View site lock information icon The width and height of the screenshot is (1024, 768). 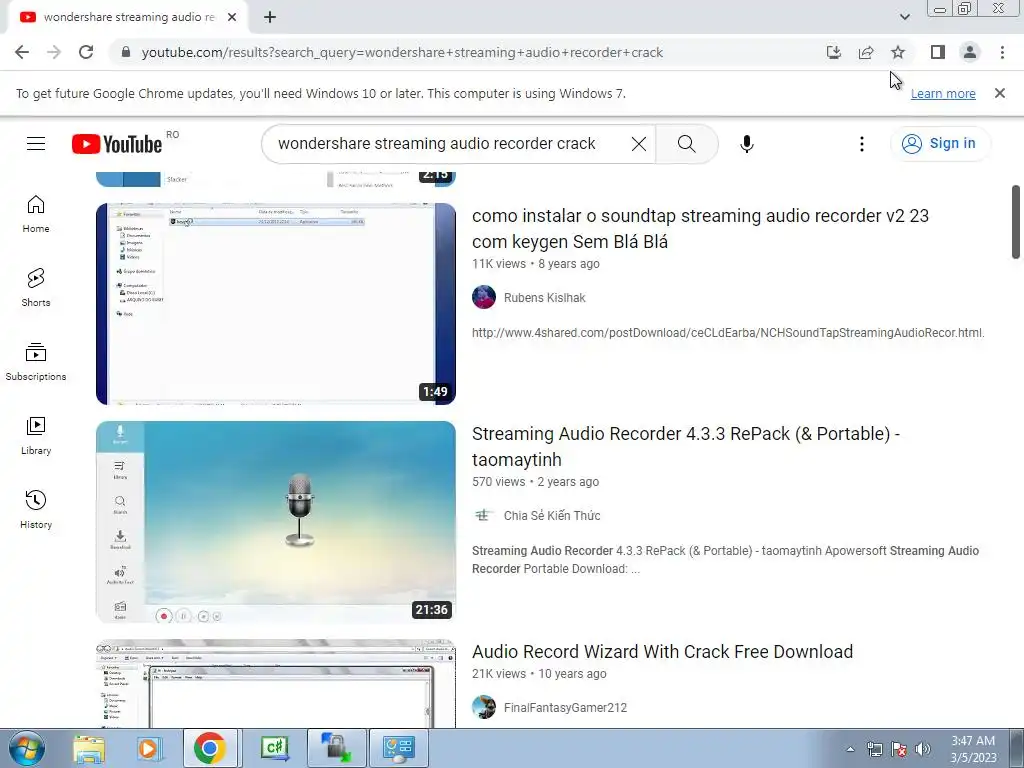(x=126, y=52)
